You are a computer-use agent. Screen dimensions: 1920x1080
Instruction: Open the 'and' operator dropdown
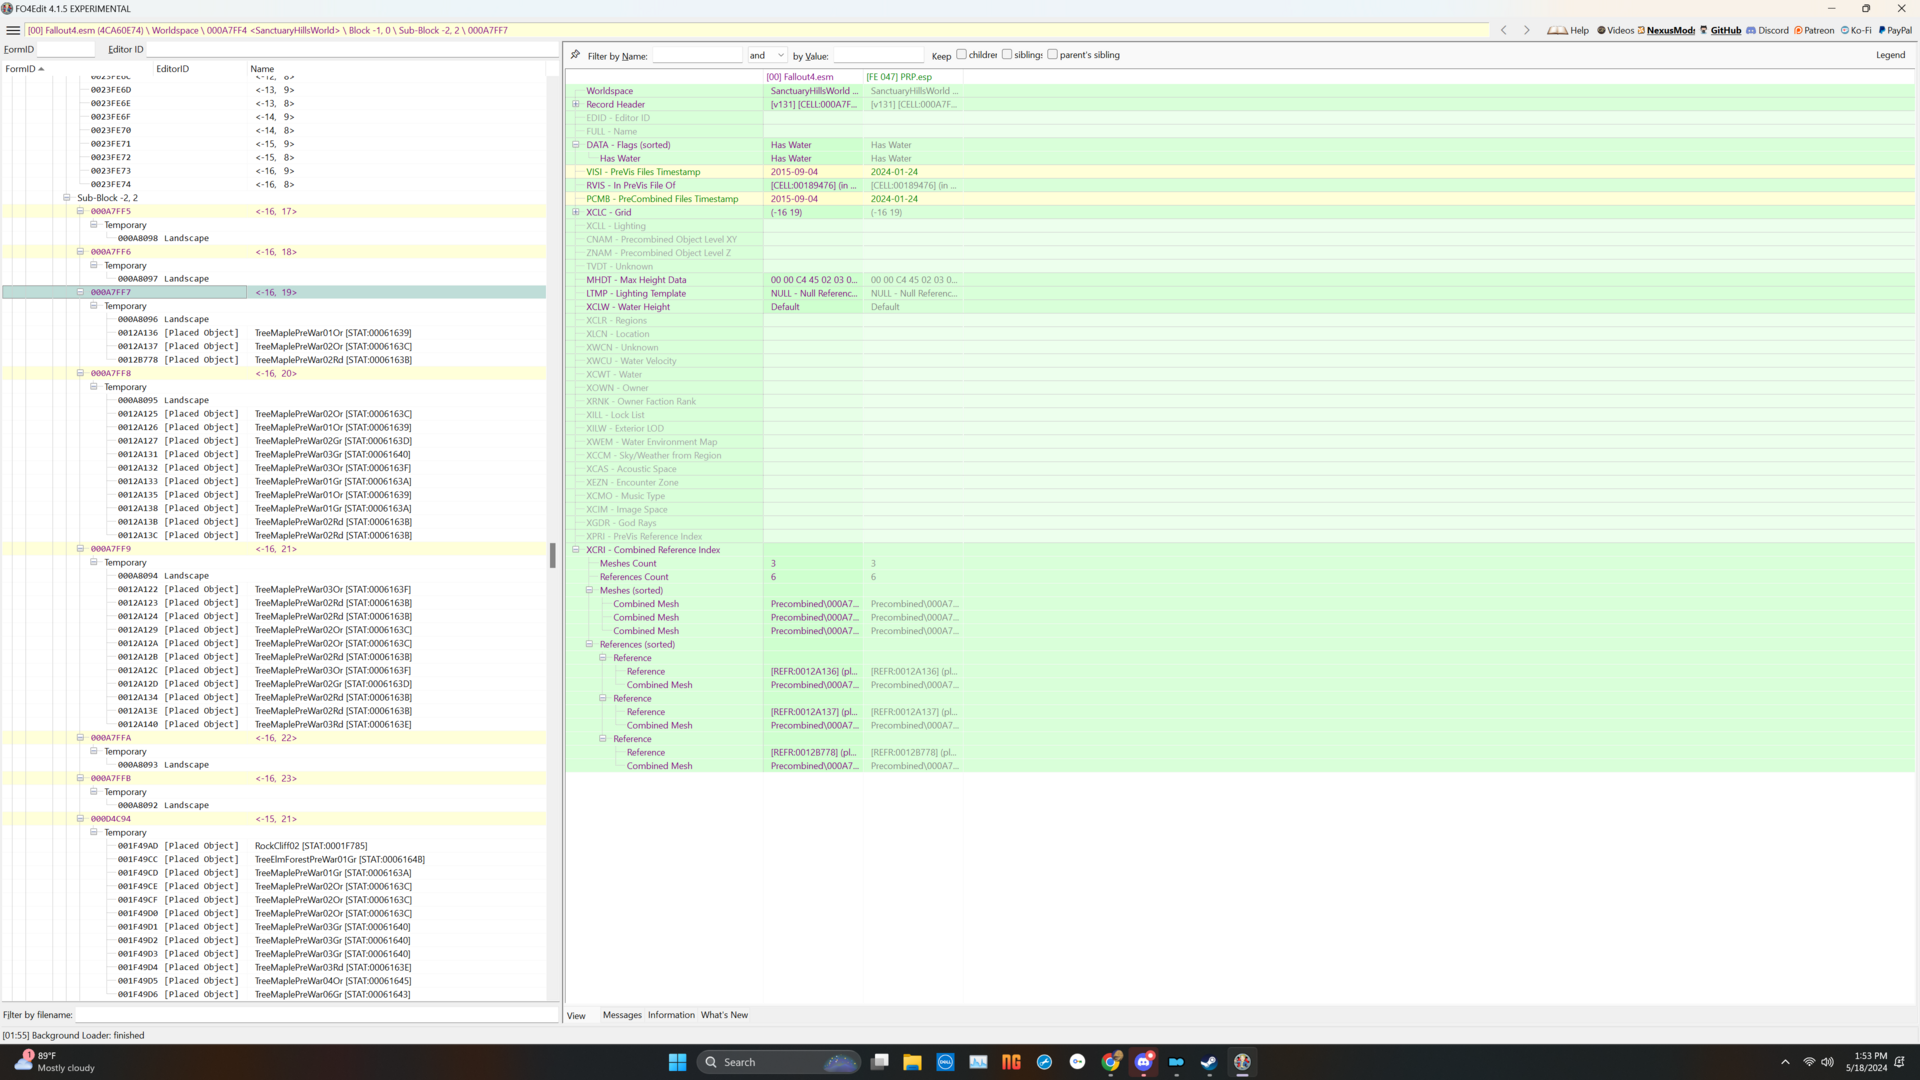pyautogui.click(x=767, y=55)
